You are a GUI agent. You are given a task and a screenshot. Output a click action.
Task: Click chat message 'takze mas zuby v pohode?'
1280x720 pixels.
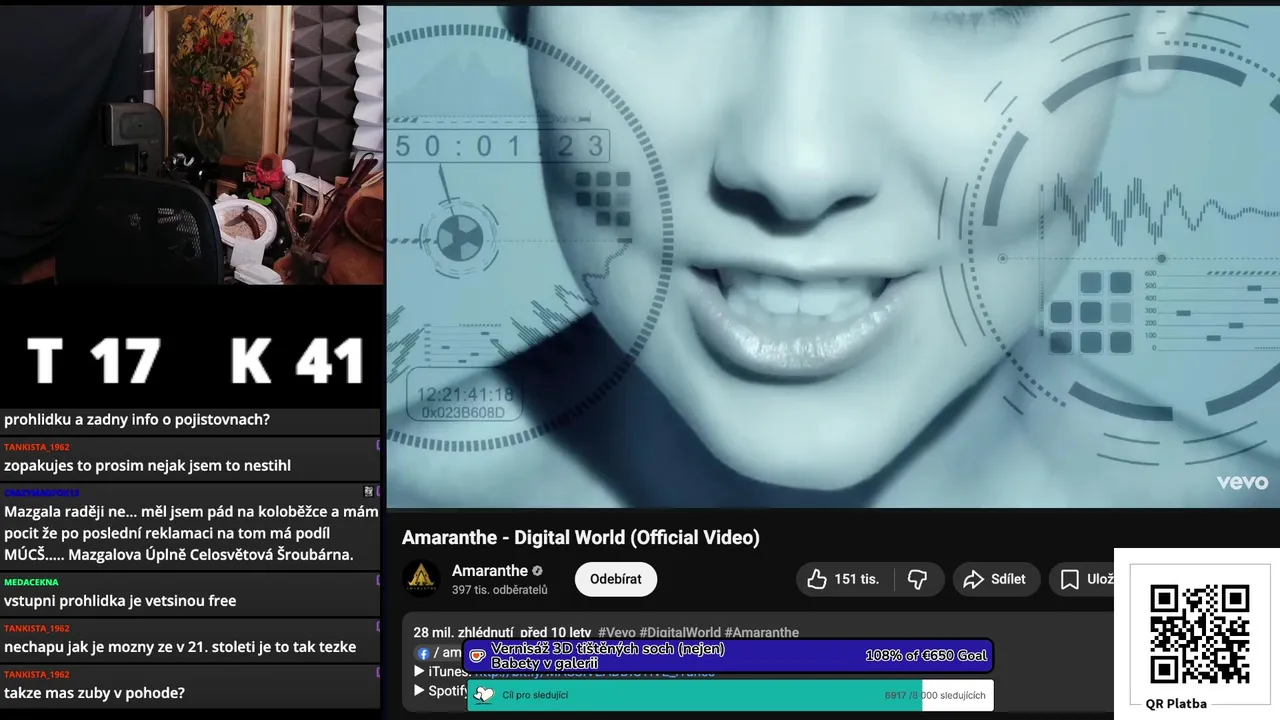(94, 692)
